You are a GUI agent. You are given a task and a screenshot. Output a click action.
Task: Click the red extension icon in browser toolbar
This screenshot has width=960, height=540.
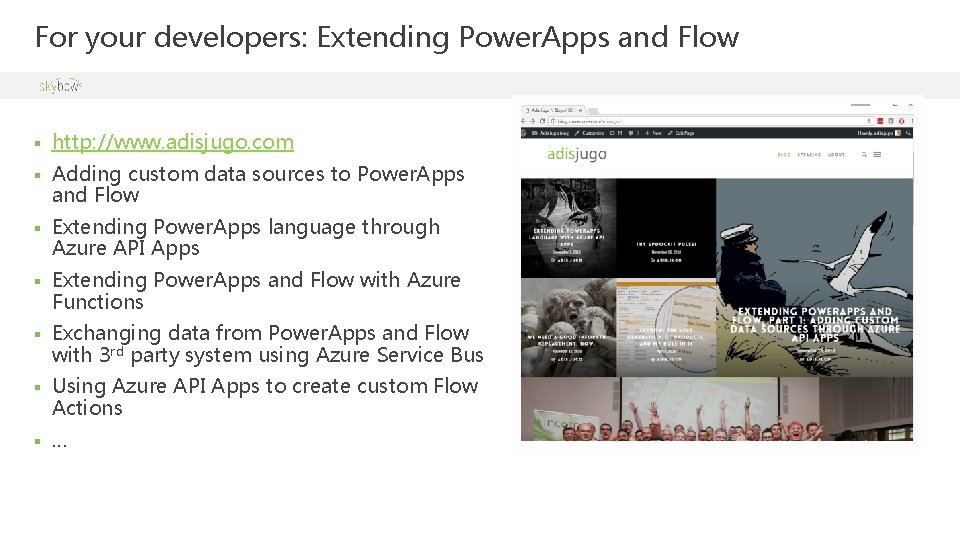pos(880,121)
